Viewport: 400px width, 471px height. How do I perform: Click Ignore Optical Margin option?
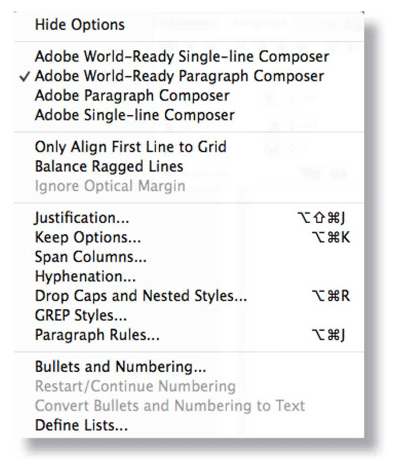coord(189,186)
